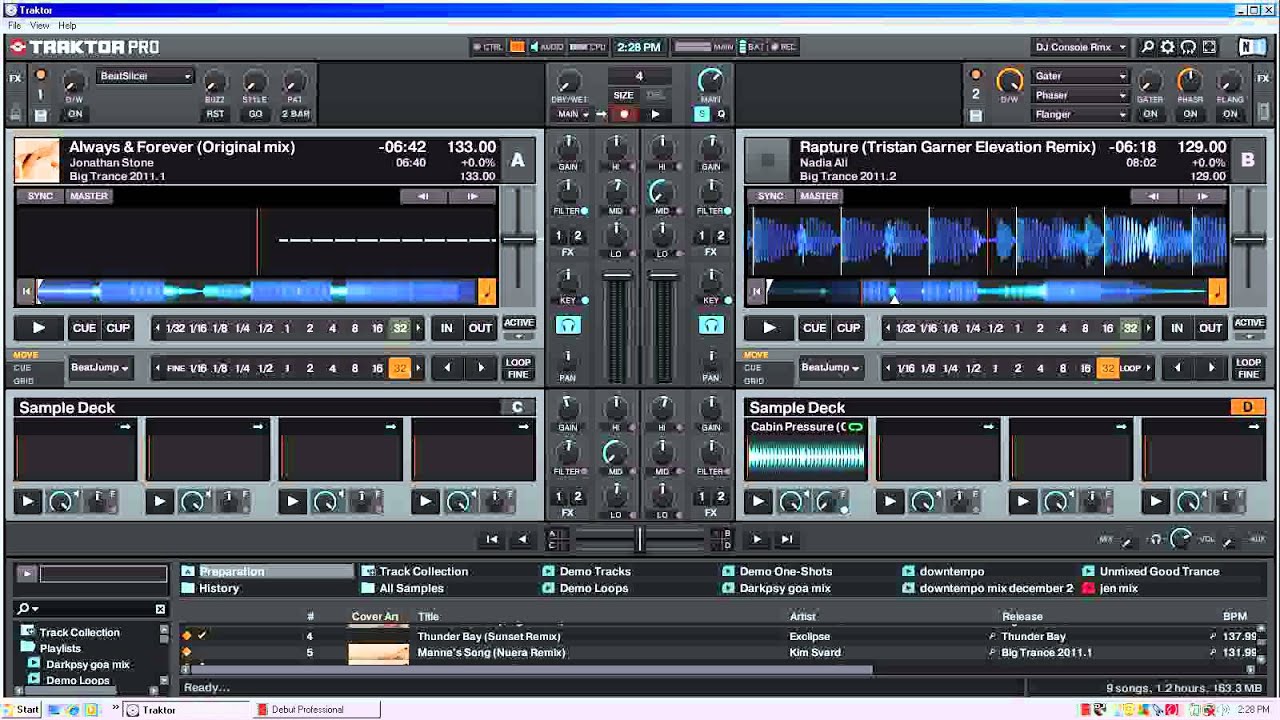Toggle Phaser effect ON button

[x=1190, y=114]
